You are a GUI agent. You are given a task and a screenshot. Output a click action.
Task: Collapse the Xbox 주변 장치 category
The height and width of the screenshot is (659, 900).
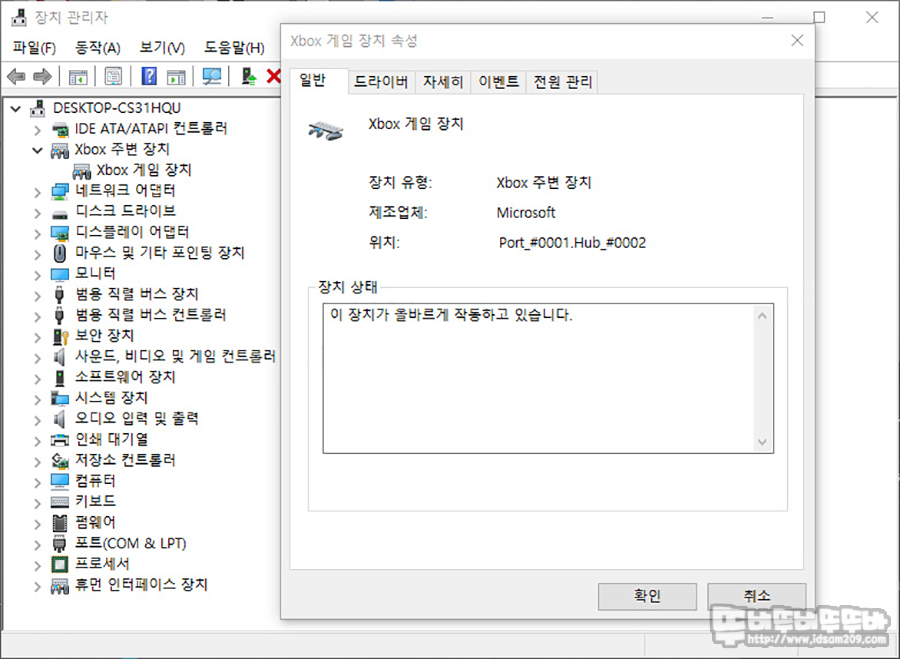click(37, 150)
